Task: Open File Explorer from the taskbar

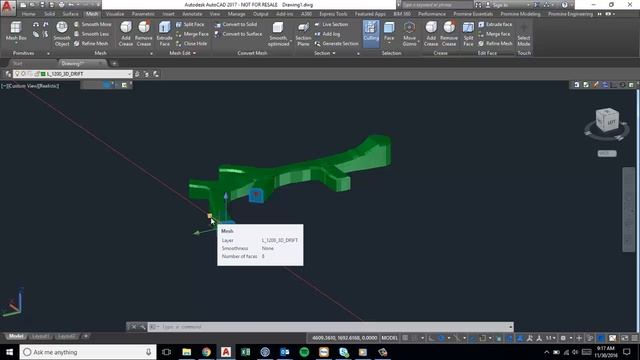Action: click(187, 352)
